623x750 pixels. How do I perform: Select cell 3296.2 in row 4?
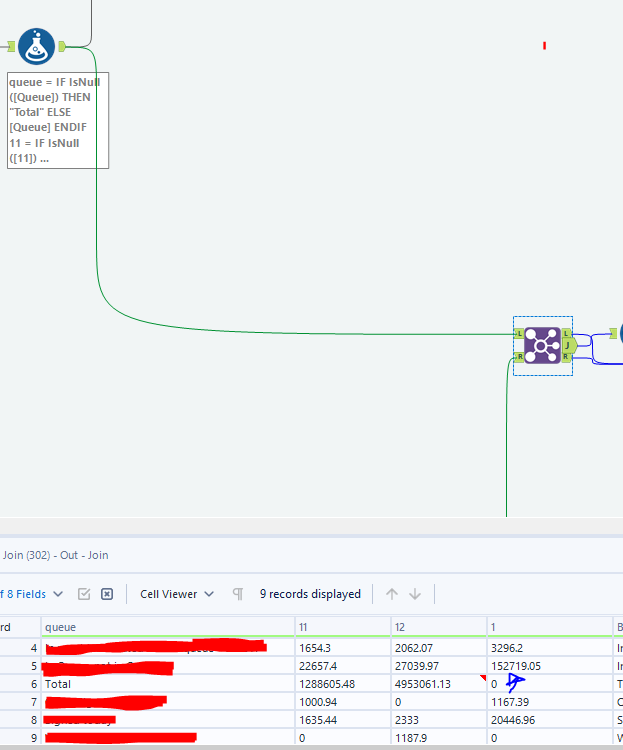pos(550,648)
